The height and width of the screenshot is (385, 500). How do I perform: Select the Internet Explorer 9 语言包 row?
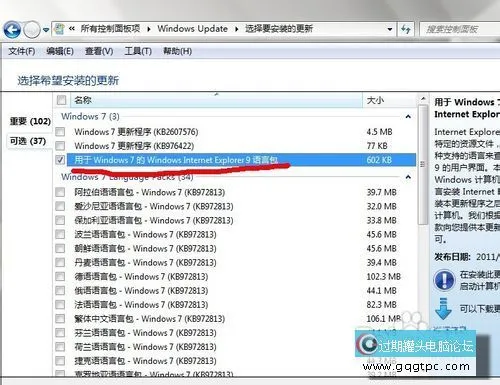coord(235,160)
